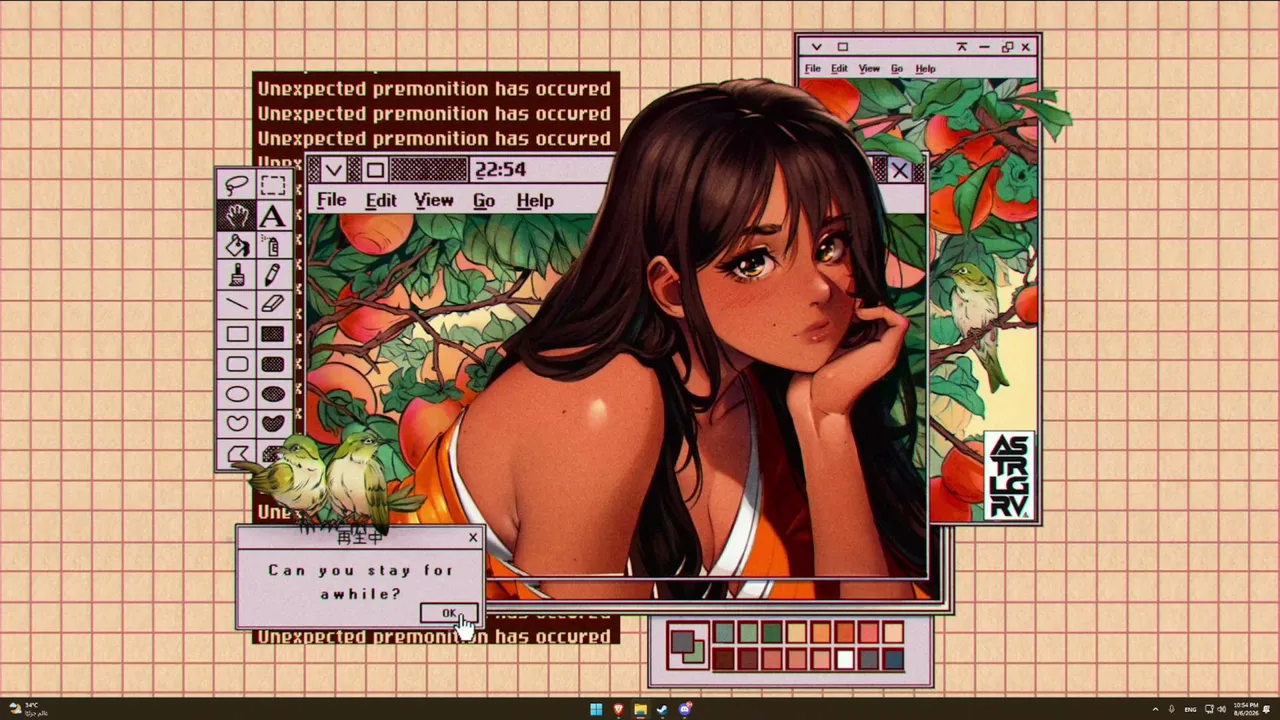
Task: Launch Brave browser from the taskbar
Action: pyautogui.click(x=618, y=710)
